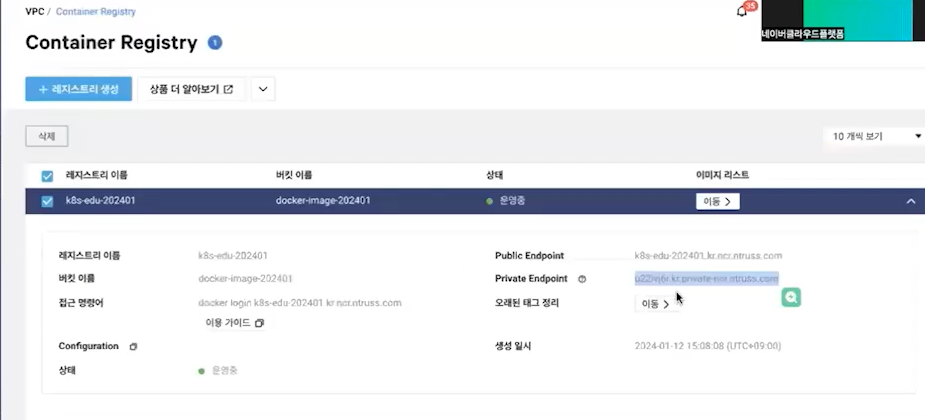Screen dimensions: 925x420
Task: Click the green magnifier search icon
Action: coord(791,297)
